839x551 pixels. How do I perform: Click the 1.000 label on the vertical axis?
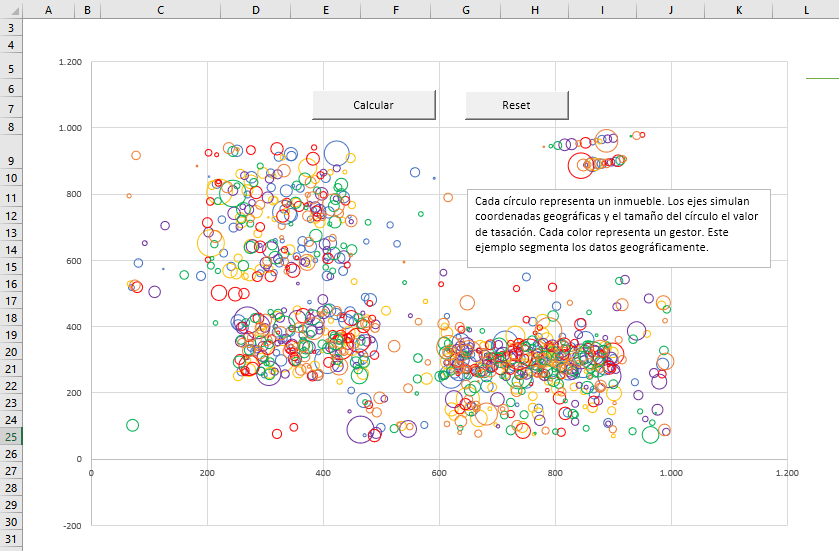click(x=70, y=128)
